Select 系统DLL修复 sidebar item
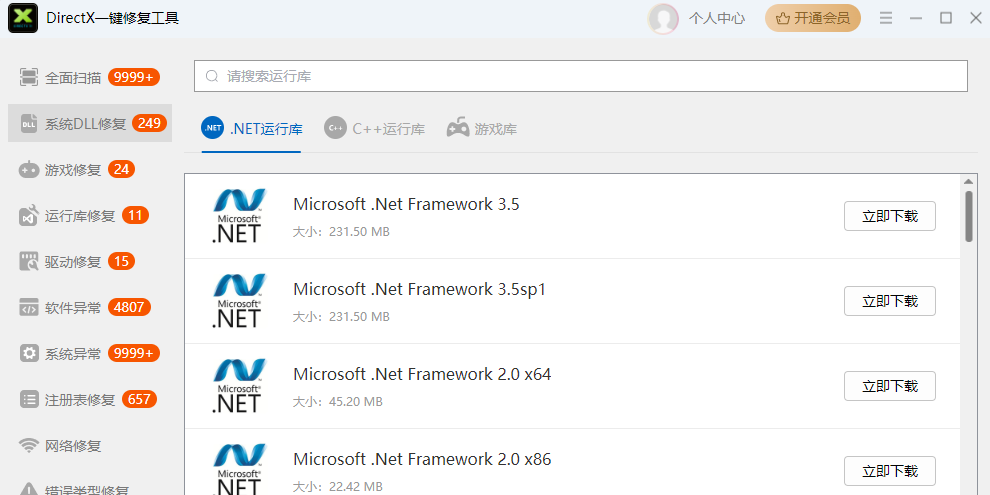 [x=90, y=123]
